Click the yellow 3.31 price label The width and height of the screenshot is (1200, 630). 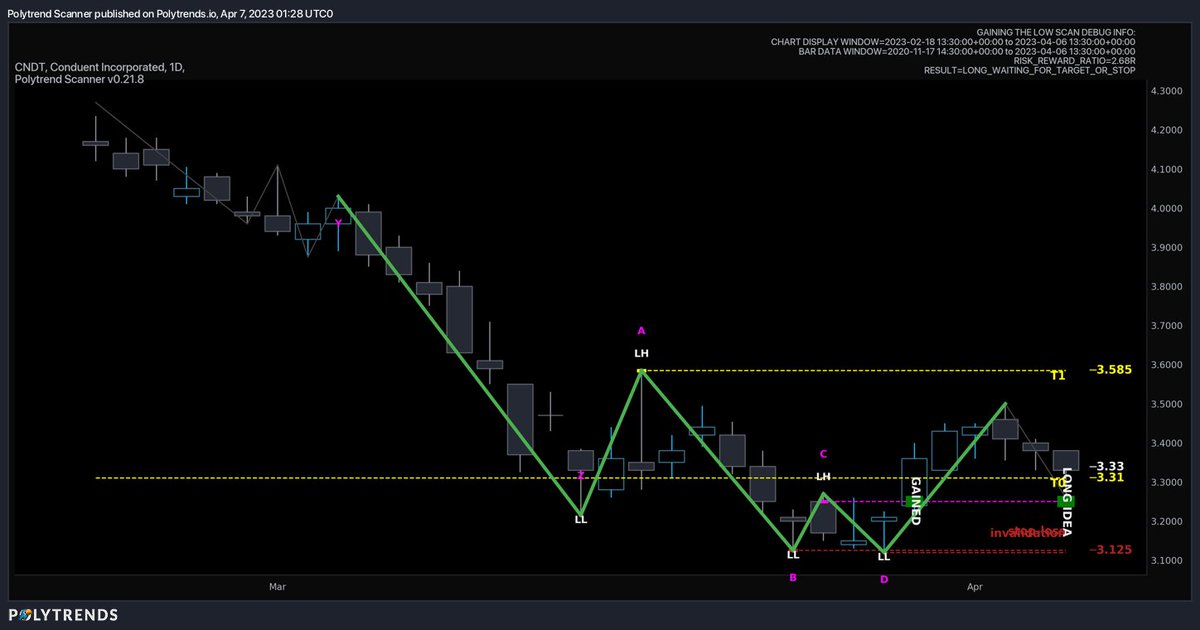(x=1107, y=478)
